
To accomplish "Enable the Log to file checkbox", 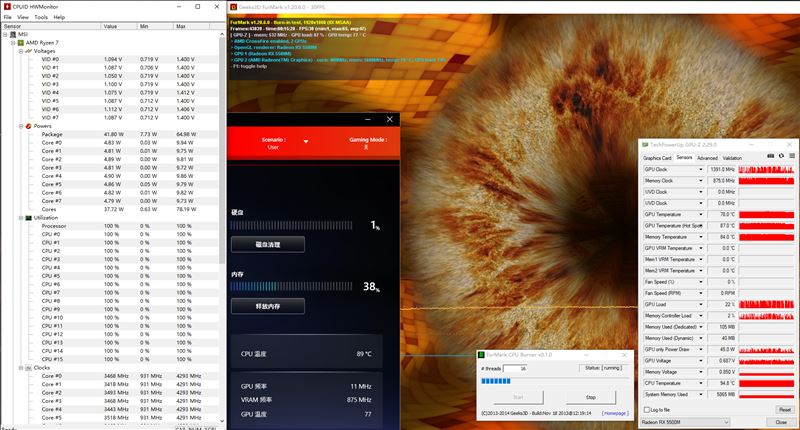I will point(647,410).
